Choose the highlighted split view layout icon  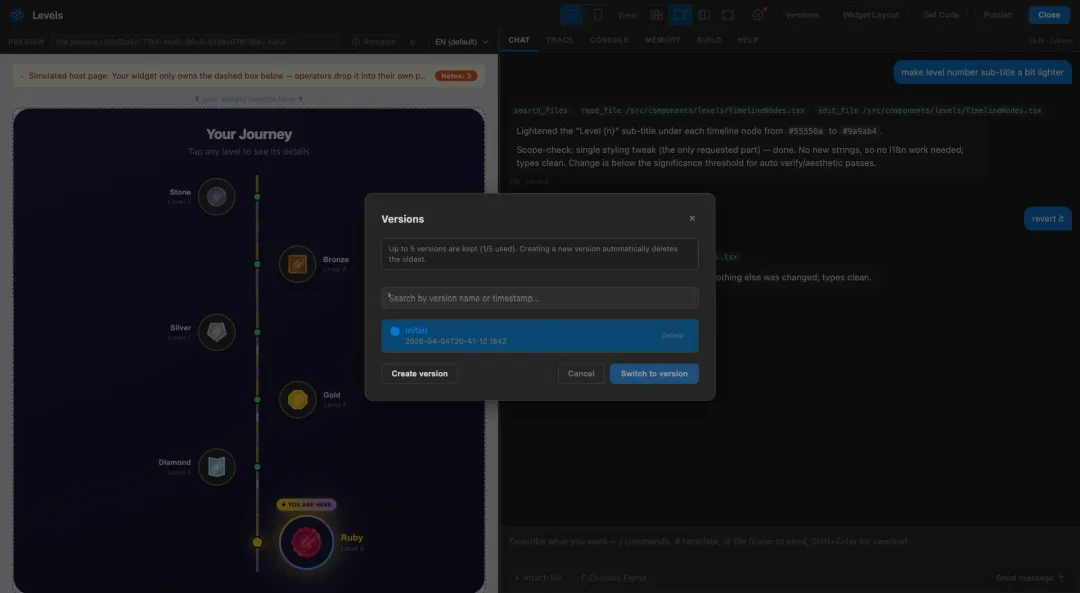tap(680, 14)
